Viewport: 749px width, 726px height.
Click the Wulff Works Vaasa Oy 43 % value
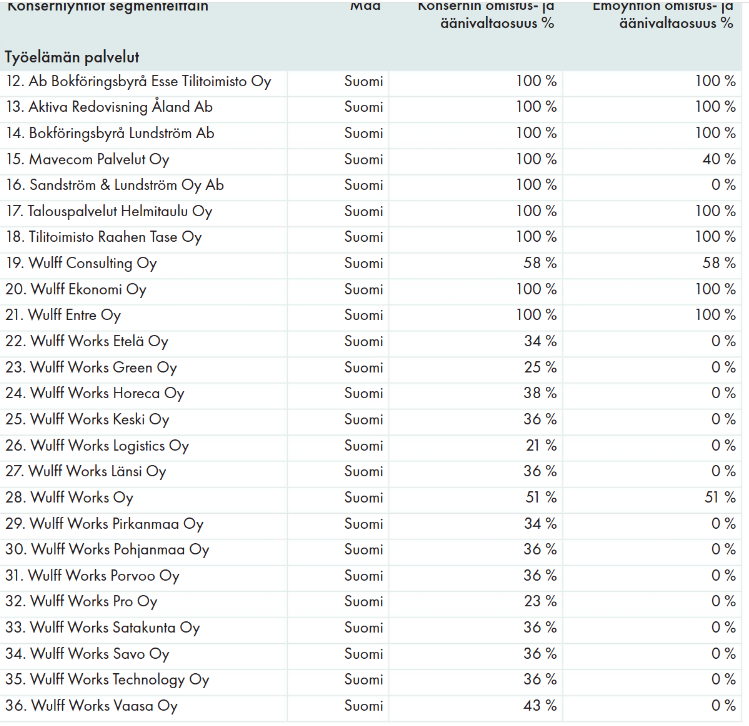coord(540,705)
